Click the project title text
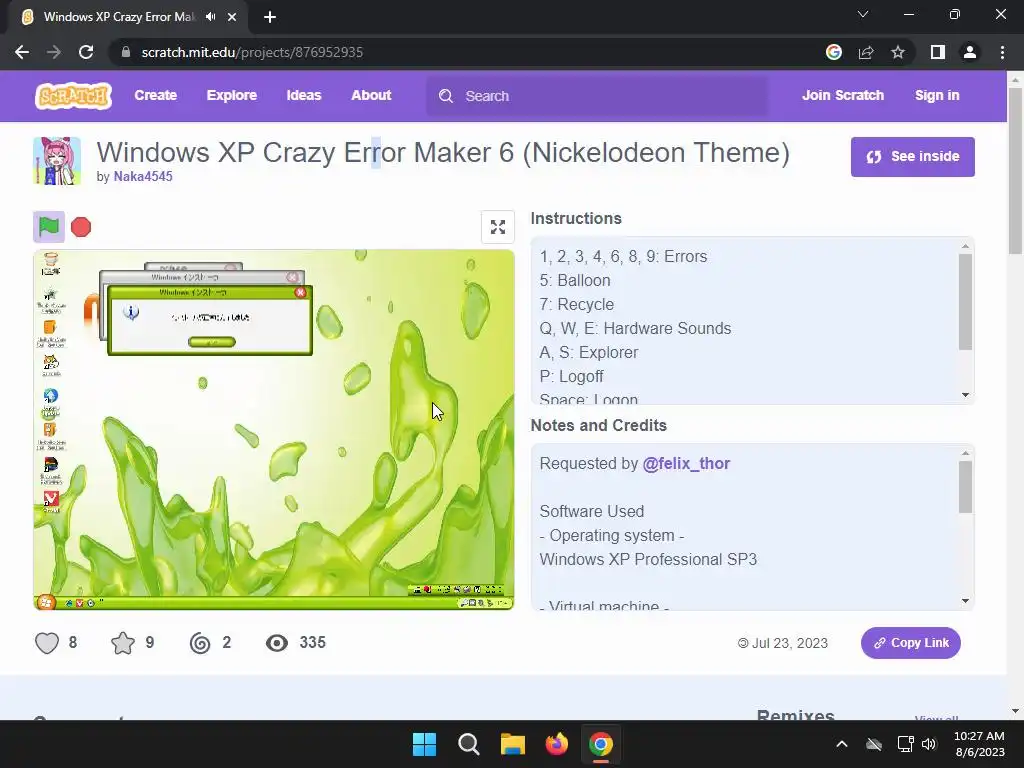Viewport: 1024px width, 768px height. pyautogui.click(x=443, y=153)
